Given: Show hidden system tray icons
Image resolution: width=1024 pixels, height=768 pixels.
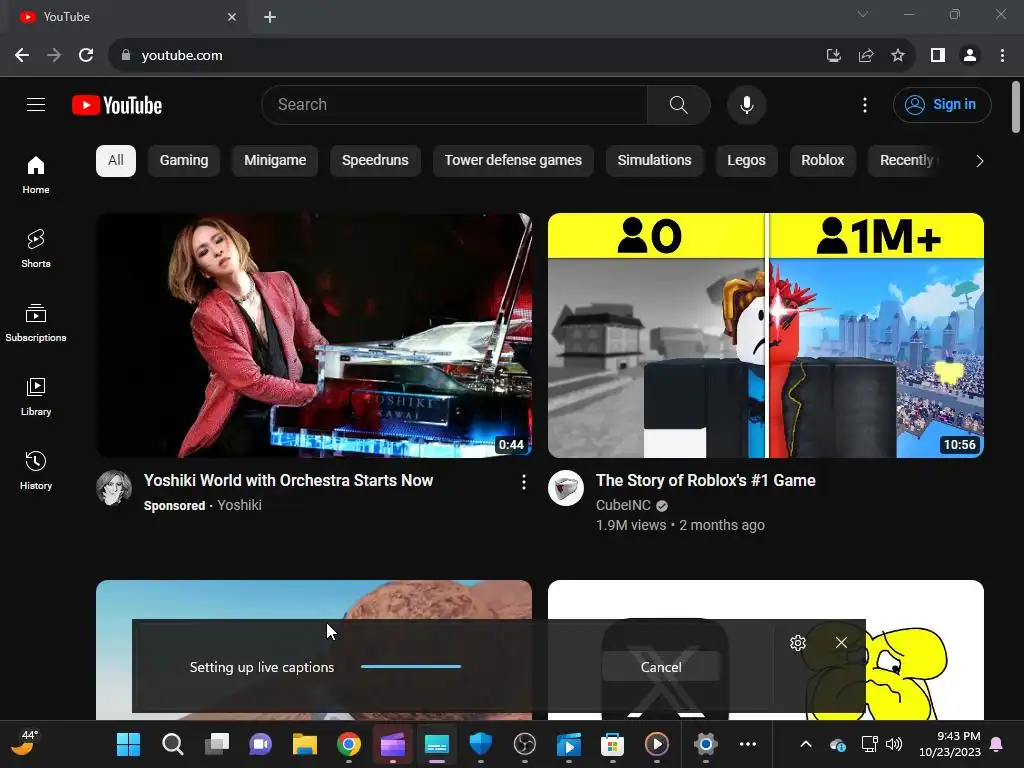Looking at the screenshot, I should pos(806,744).
